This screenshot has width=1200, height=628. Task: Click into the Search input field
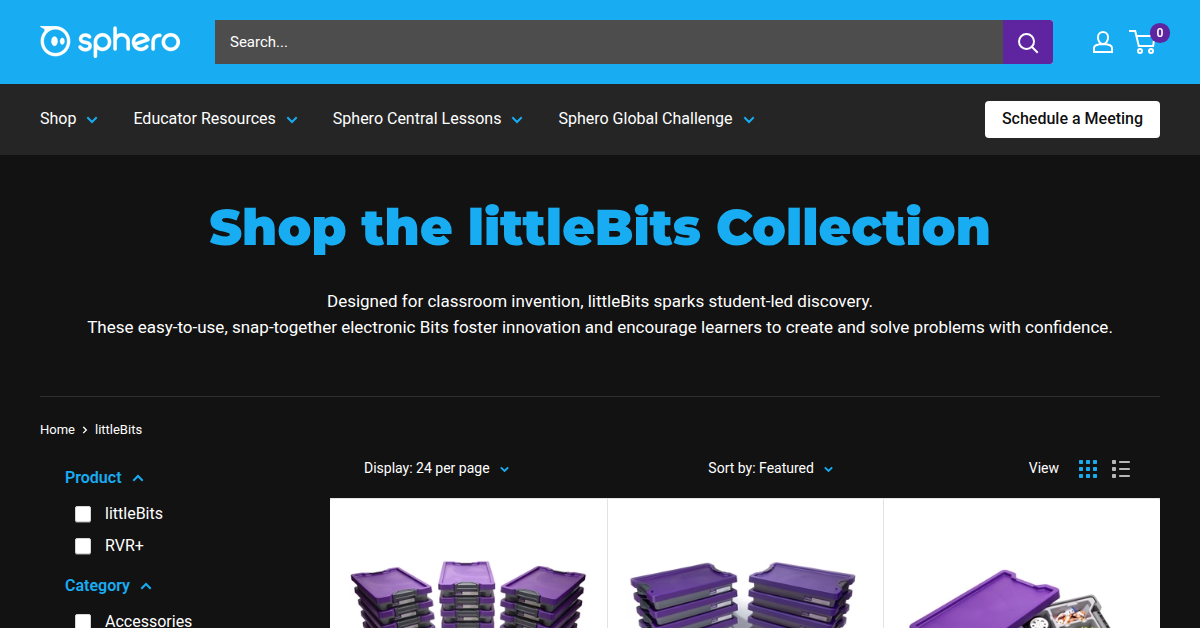click(x=609, y=42)
